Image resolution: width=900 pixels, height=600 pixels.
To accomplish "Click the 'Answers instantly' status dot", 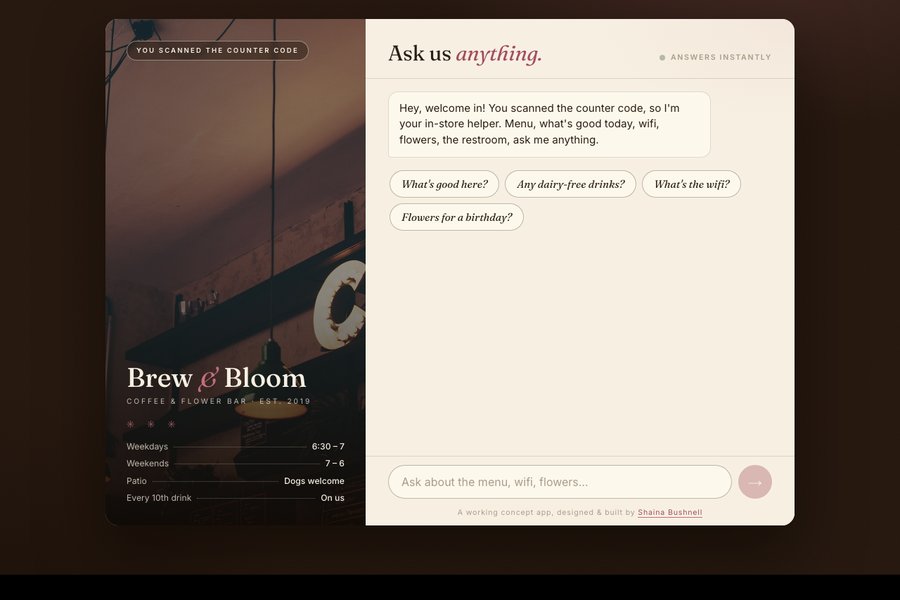I will point(662,57).
